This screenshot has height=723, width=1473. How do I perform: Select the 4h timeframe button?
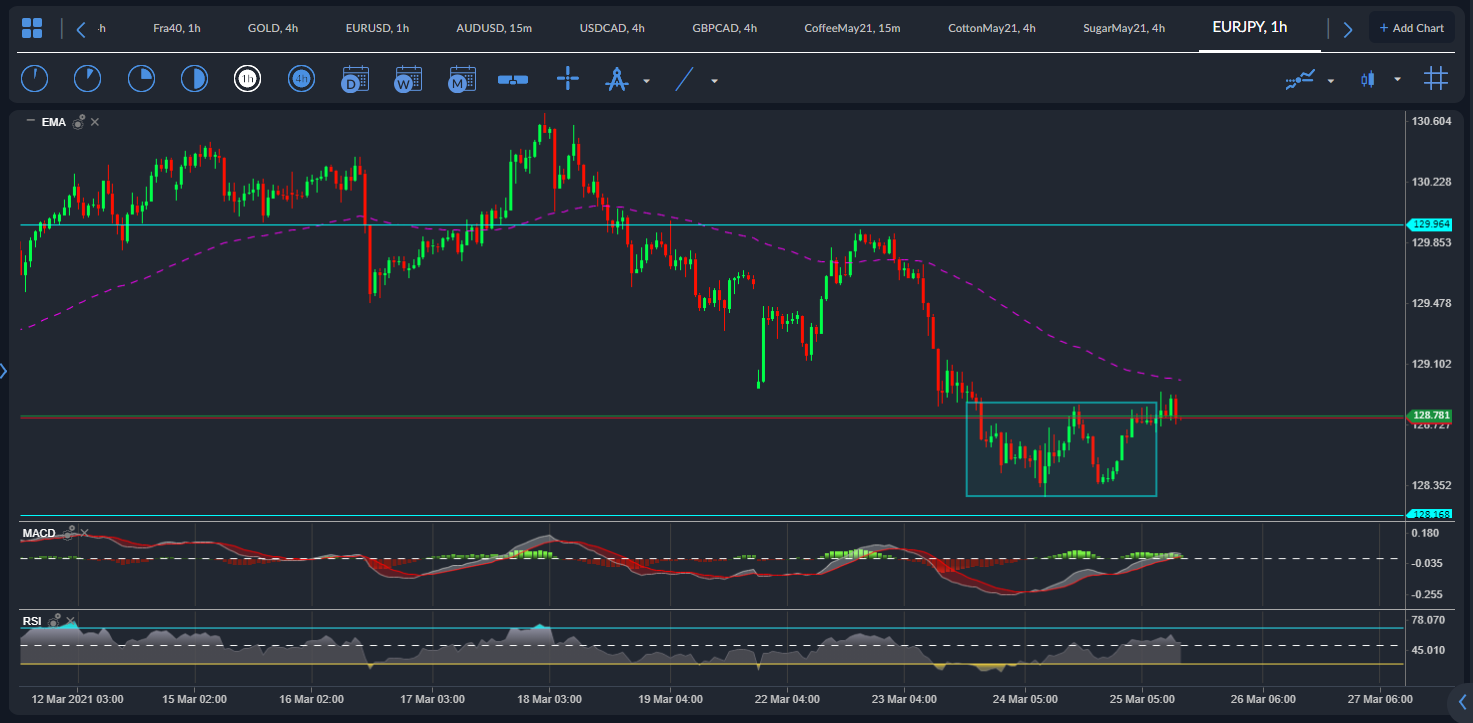301,78
